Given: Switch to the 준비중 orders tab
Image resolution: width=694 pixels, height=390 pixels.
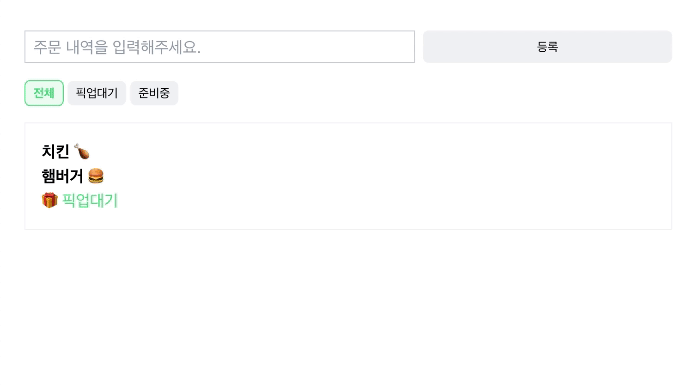Looking at the screenshot, I should click(154, 93).
